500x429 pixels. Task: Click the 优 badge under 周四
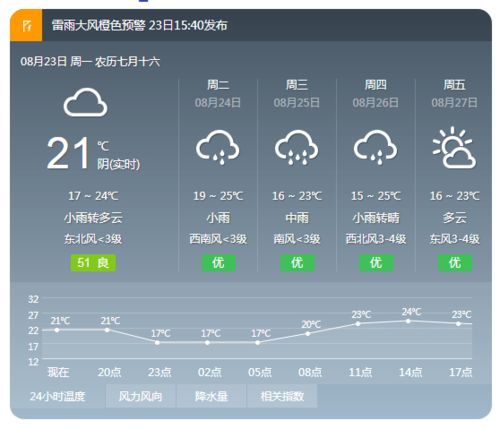pos(376,263)
